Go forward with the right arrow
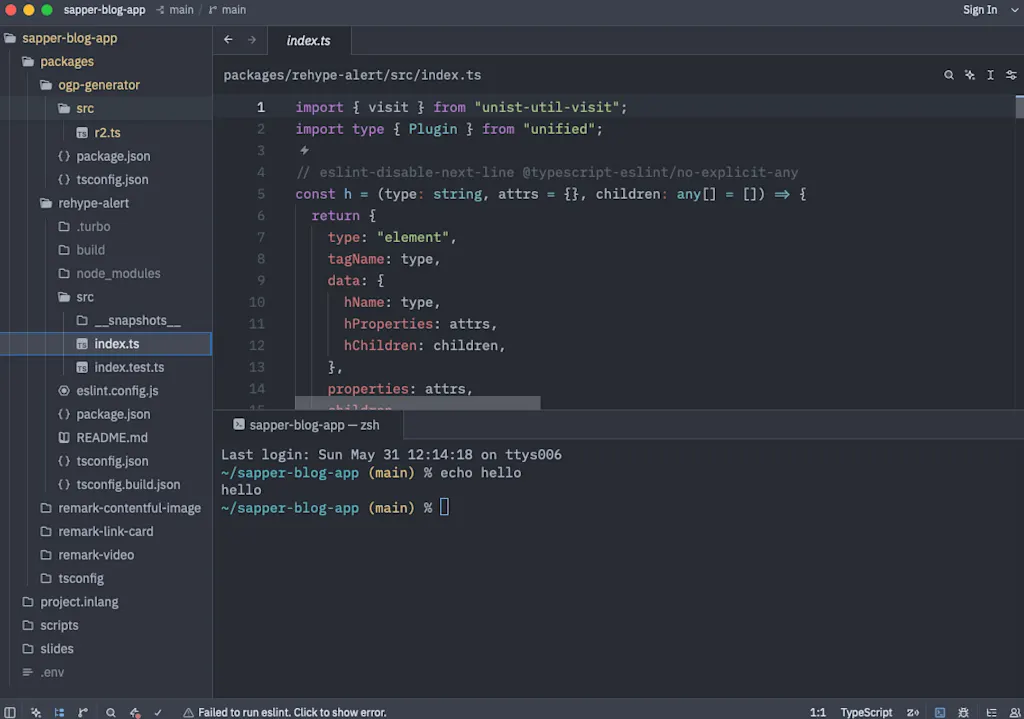The height and width of the screenshot is (719, 1024). point(252,39)
